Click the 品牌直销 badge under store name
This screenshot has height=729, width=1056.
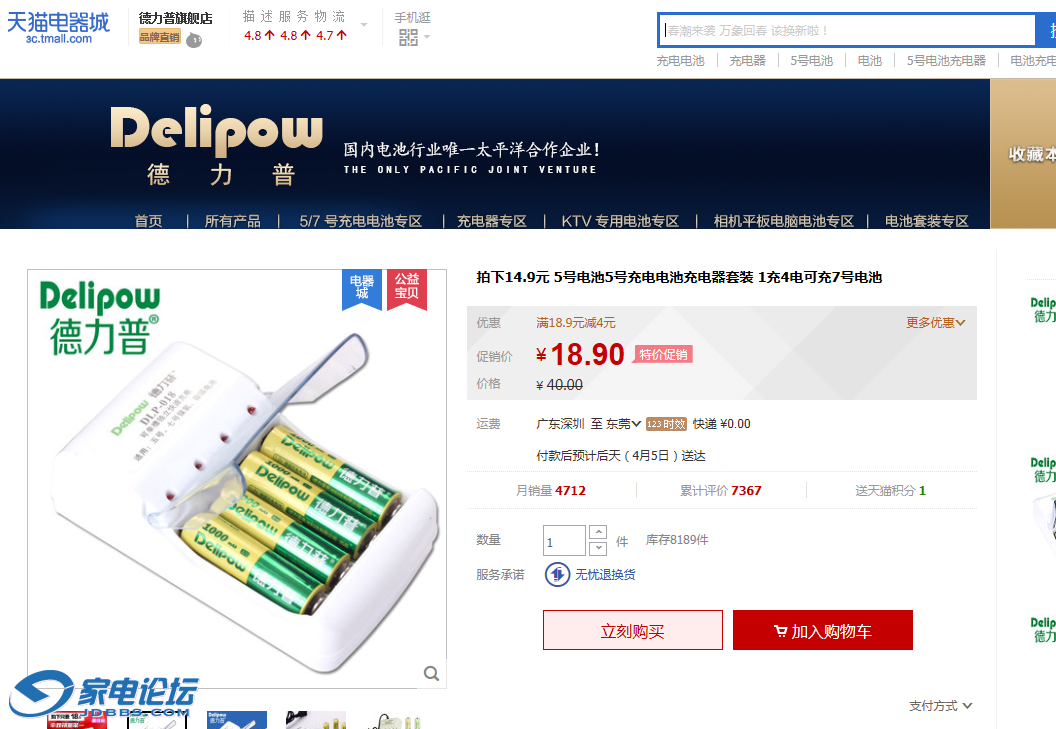tap(160, 37)
